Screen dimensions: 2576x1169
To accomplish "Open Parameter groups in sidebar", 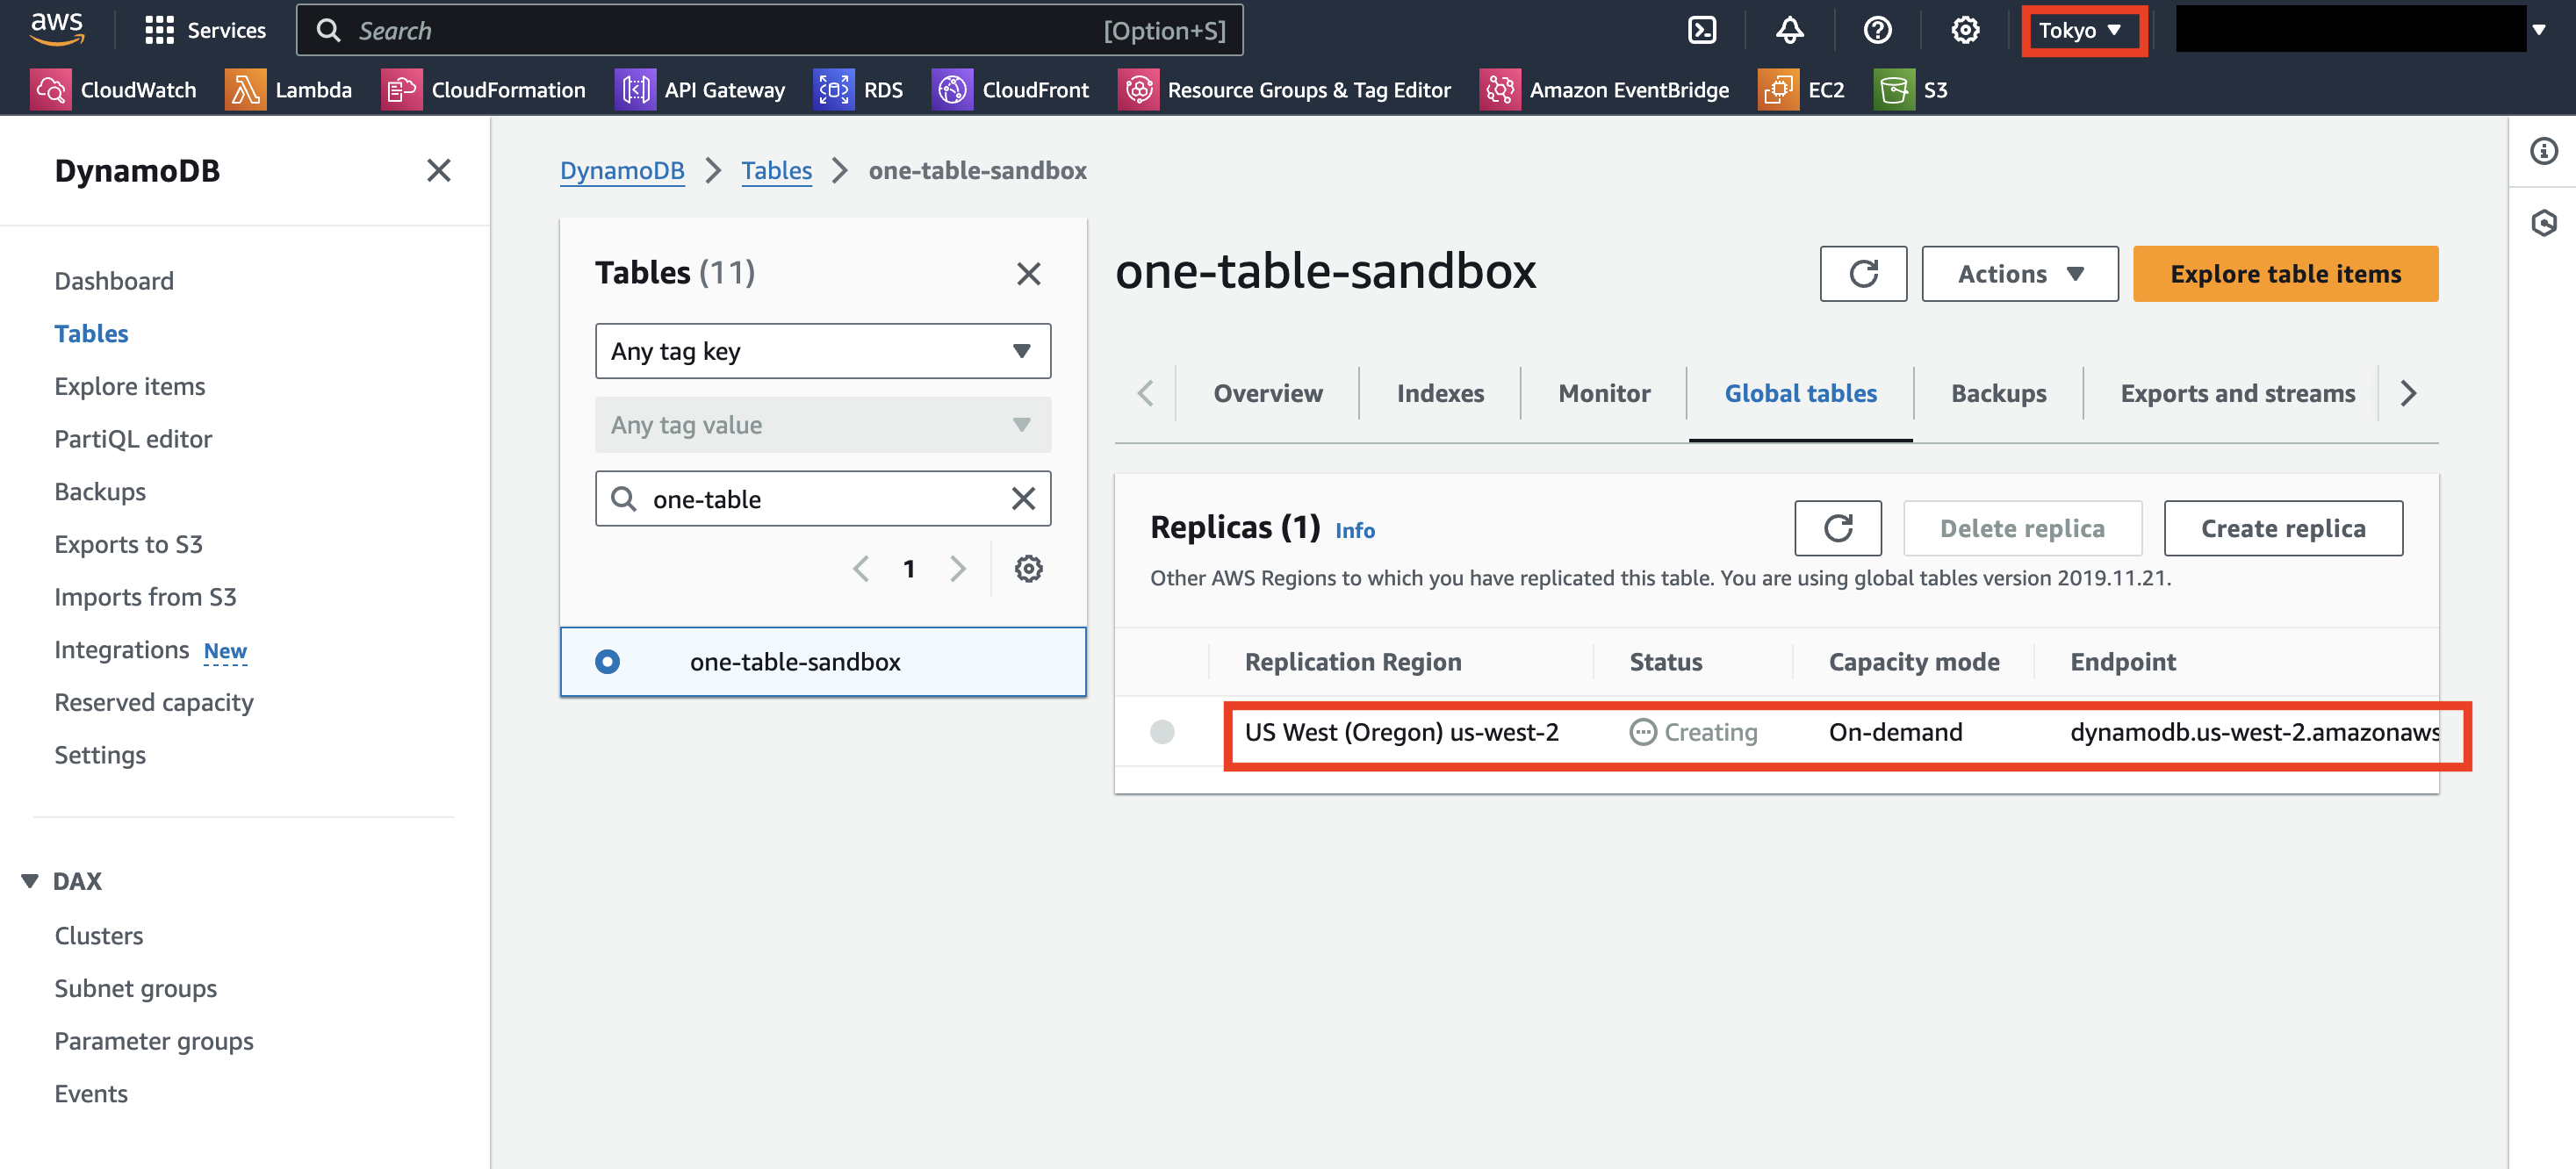I will tap(154, 1041).
